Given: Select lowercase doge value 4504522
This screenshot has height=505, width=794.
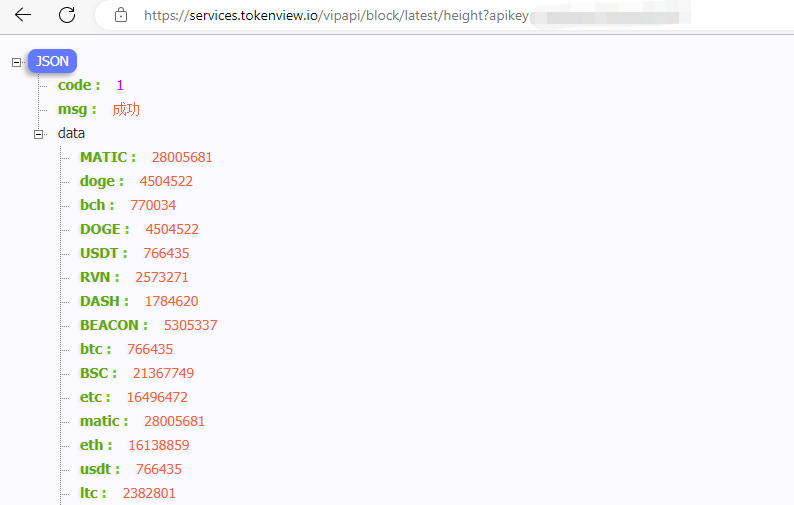Looking at the screenshot, I should [x=166, y=181].
